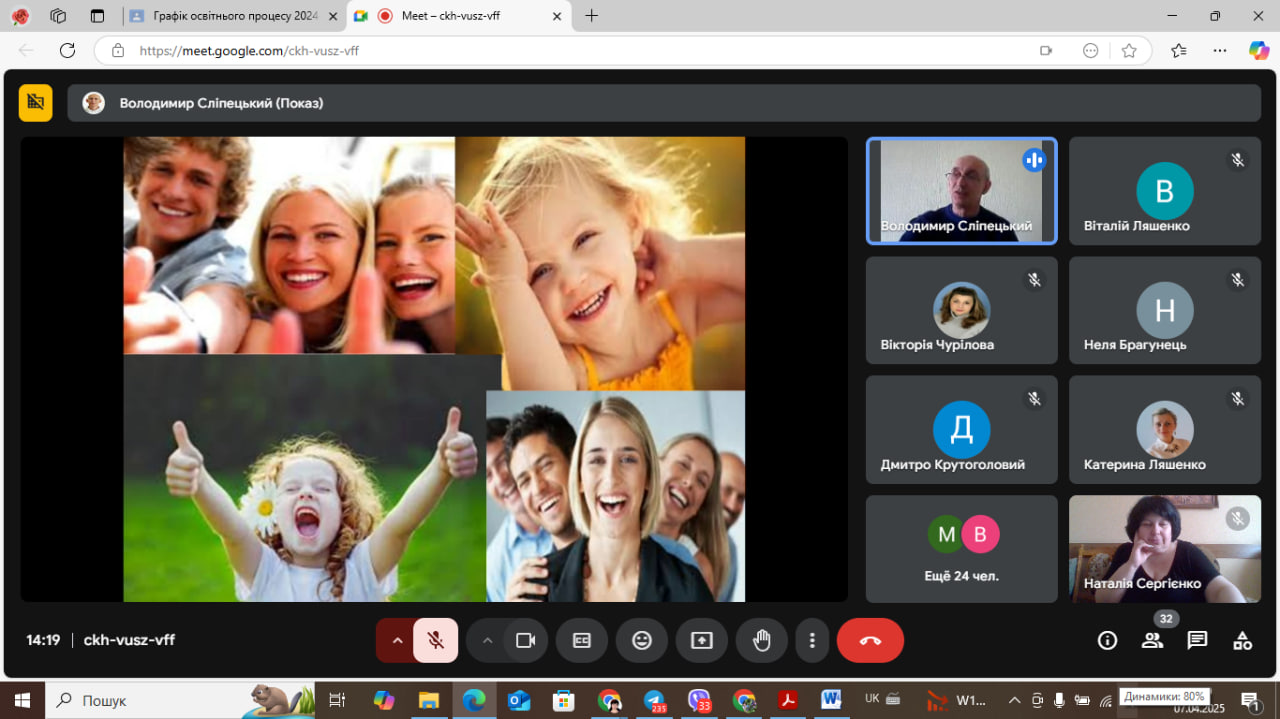The width and height of the screenshot is (1280, 719).
Task: Expand audio settings arrow beside microphone
Action: click(x=397, y=641)
